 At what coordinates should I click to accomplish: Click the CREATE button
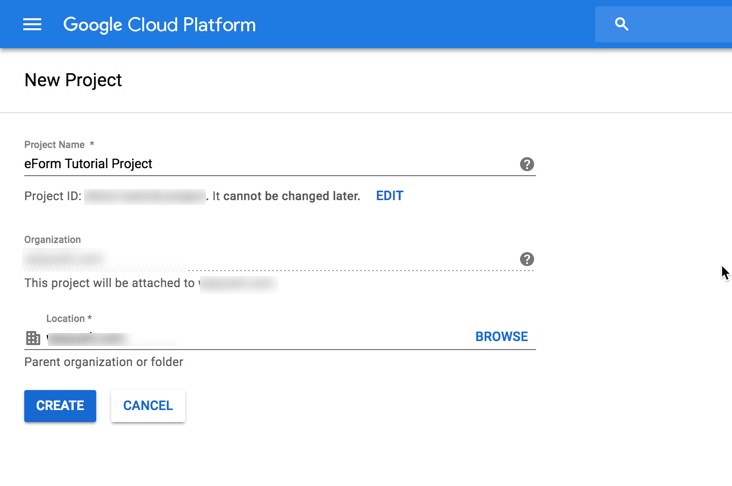pyautogui.click(x=60, y=406)
